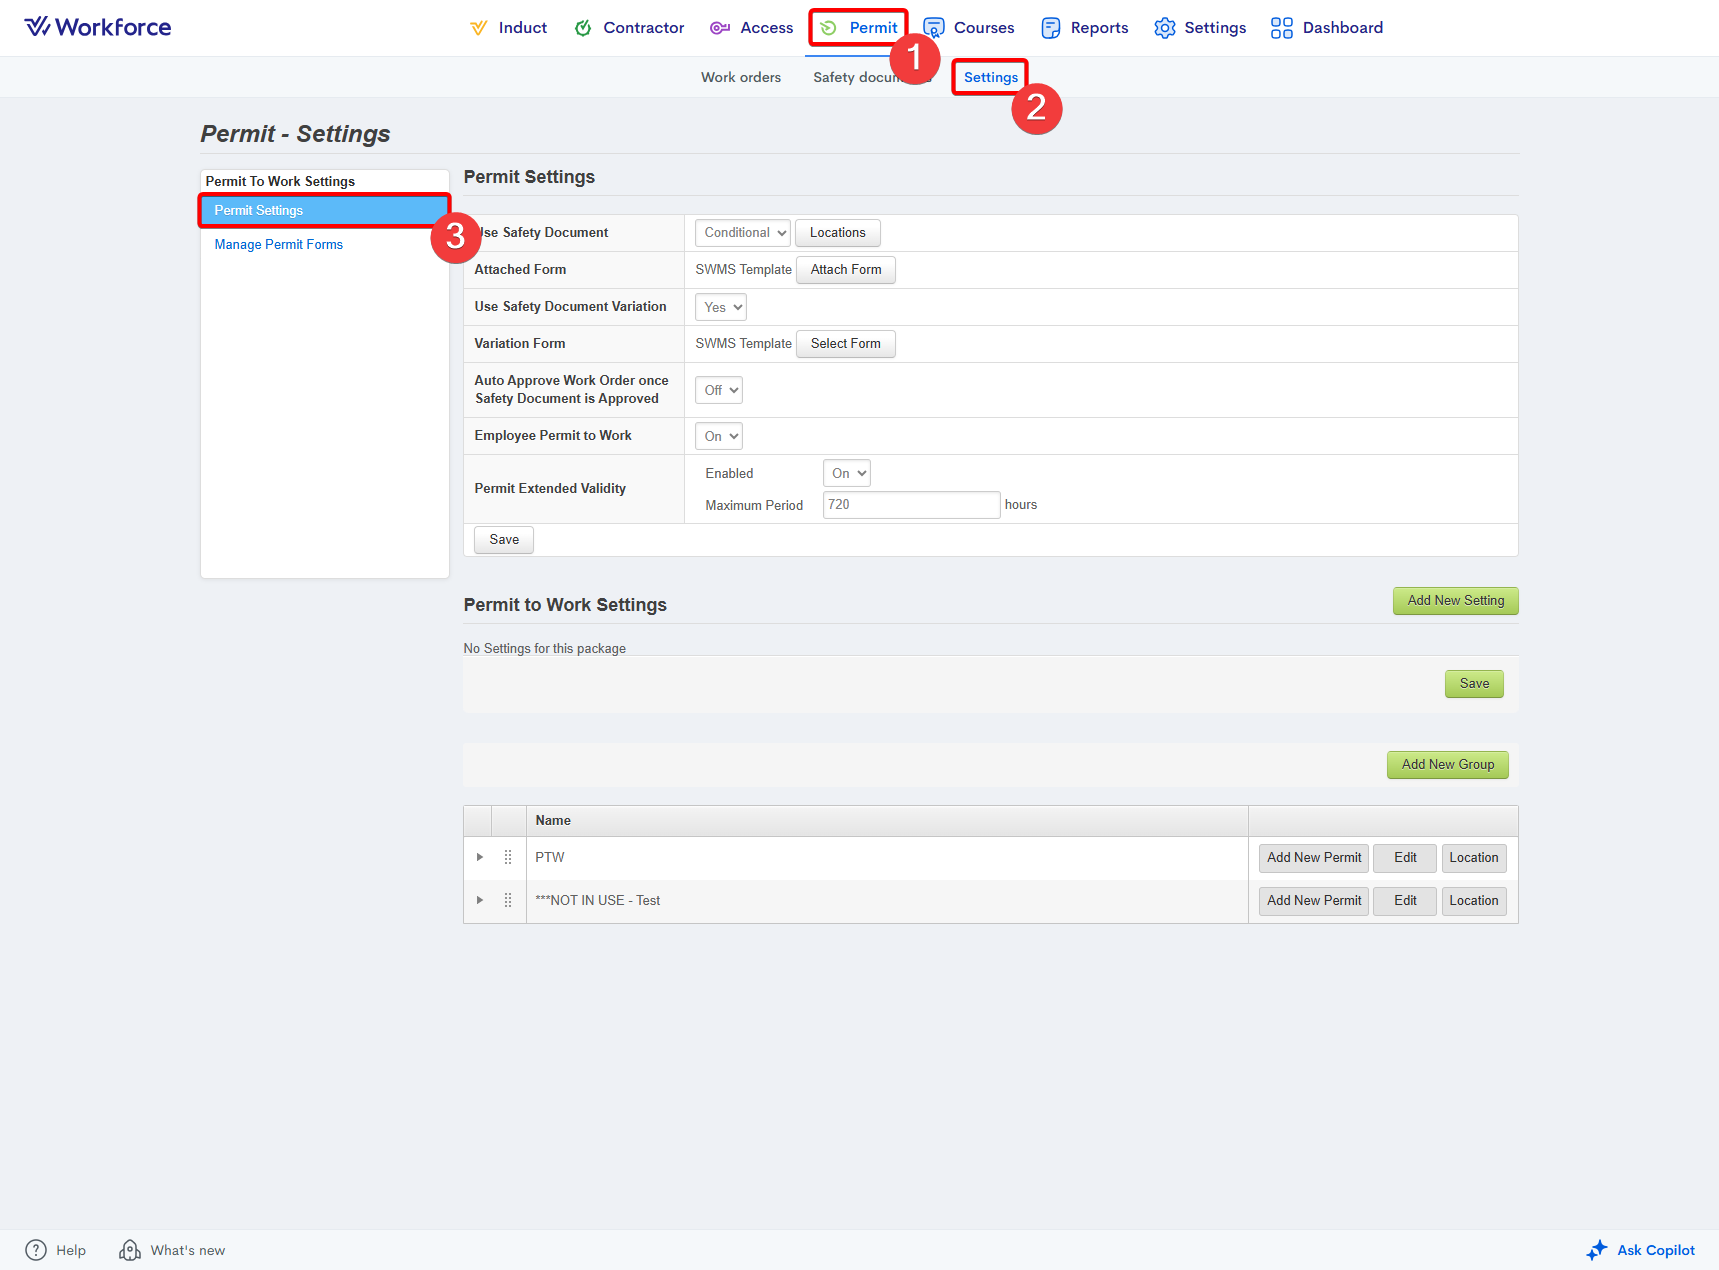Open What's new rocket icon

click(130, 1250)
